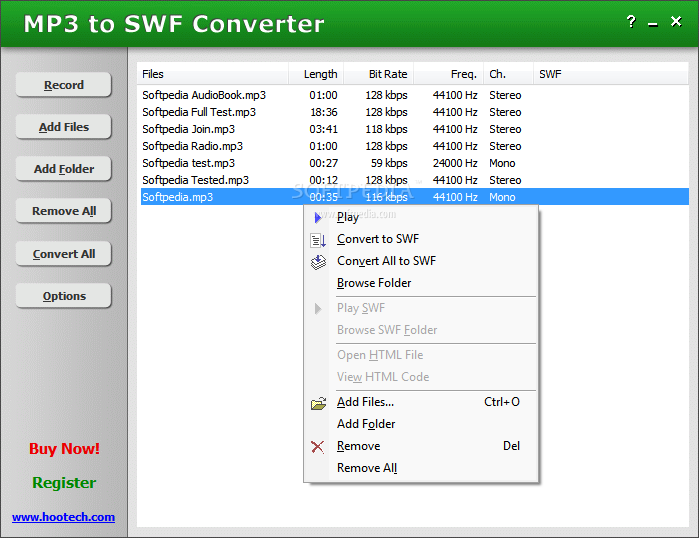Sort by the Bit Rate column header
Image resolution: width=699 pixels, height=538 pixels.
tap(378, 74)
